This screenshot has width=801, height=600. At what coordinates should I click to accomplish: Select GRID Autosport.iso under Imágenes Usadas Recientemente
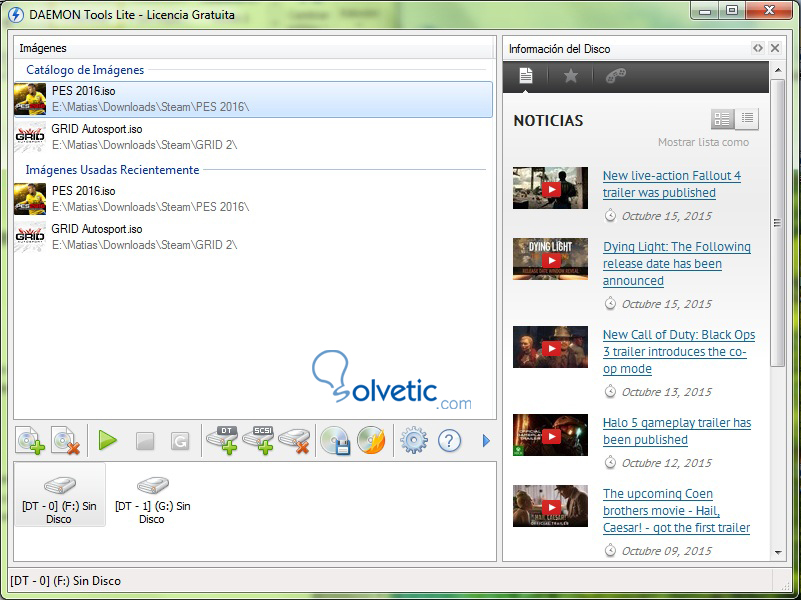(253, 237)
